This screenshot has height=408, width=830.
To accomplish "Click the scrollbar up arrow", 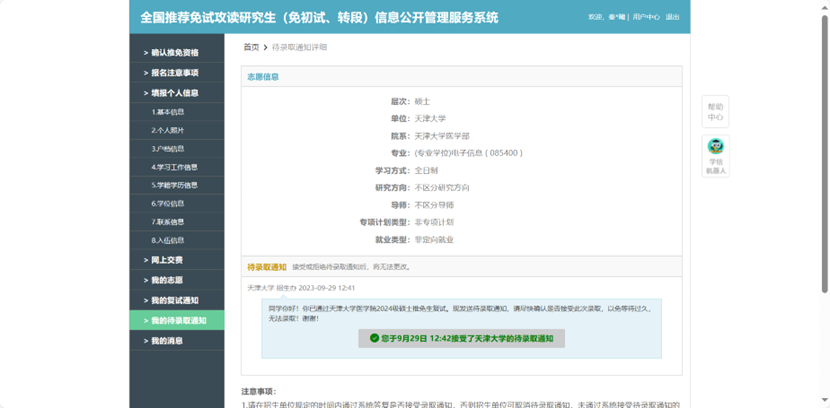I will point(824,6).
